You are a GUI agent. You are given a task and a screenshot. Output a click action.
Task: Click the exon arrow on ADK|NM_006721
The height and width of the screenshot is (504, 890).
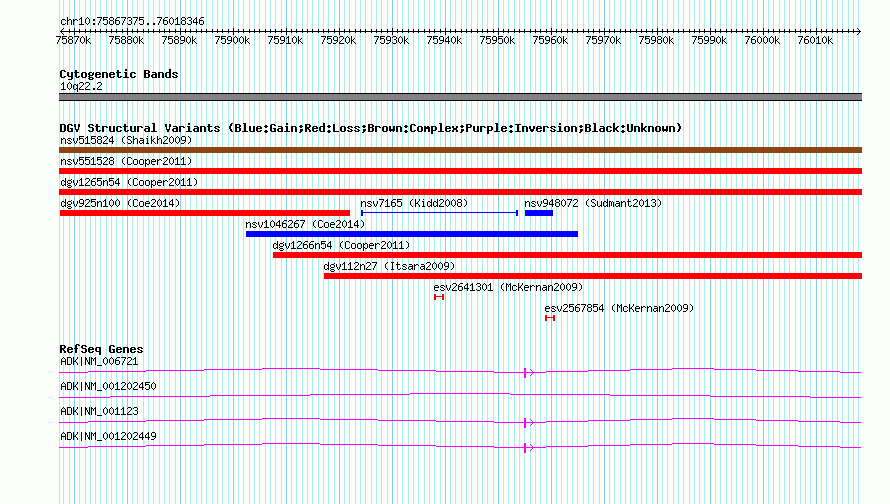click(x=528, y=372)
